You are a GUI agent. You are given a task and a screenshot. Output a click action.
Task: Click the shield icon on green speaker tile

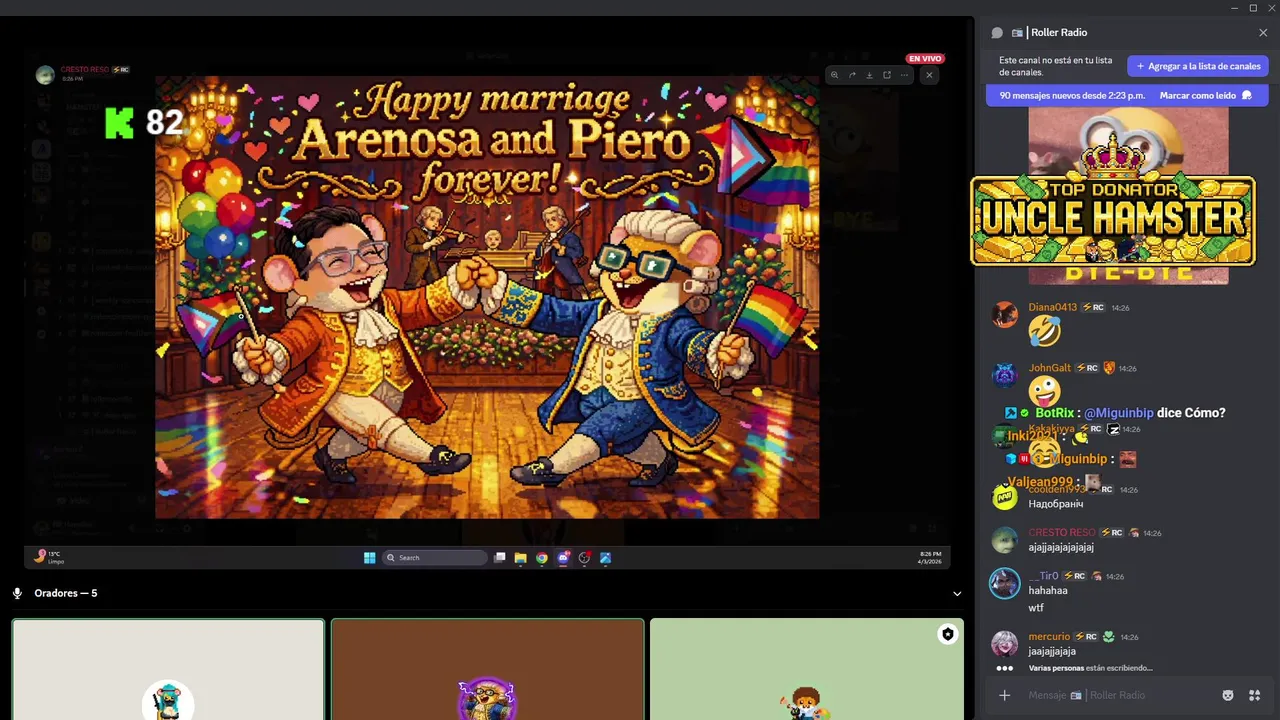(x=948, y=634)
